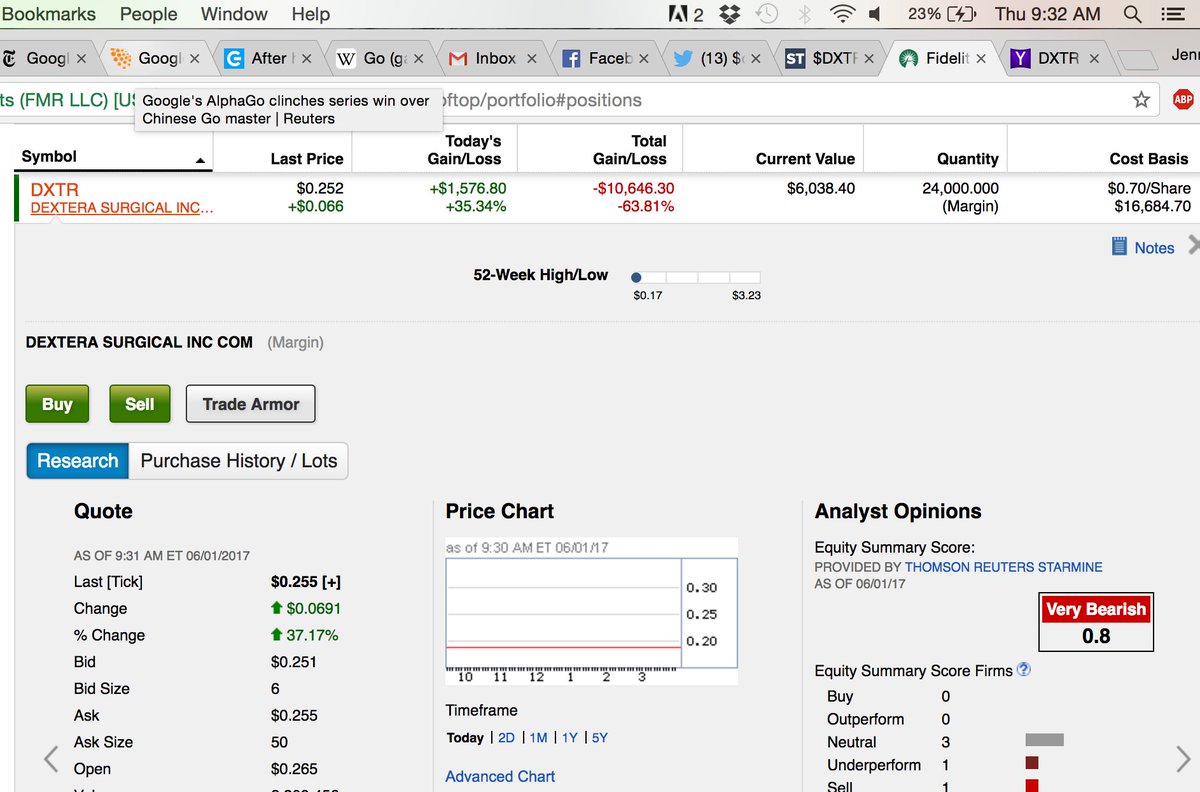1200x792 pixels.
Task: Close the Twitter tab
Action: (756, 58)
